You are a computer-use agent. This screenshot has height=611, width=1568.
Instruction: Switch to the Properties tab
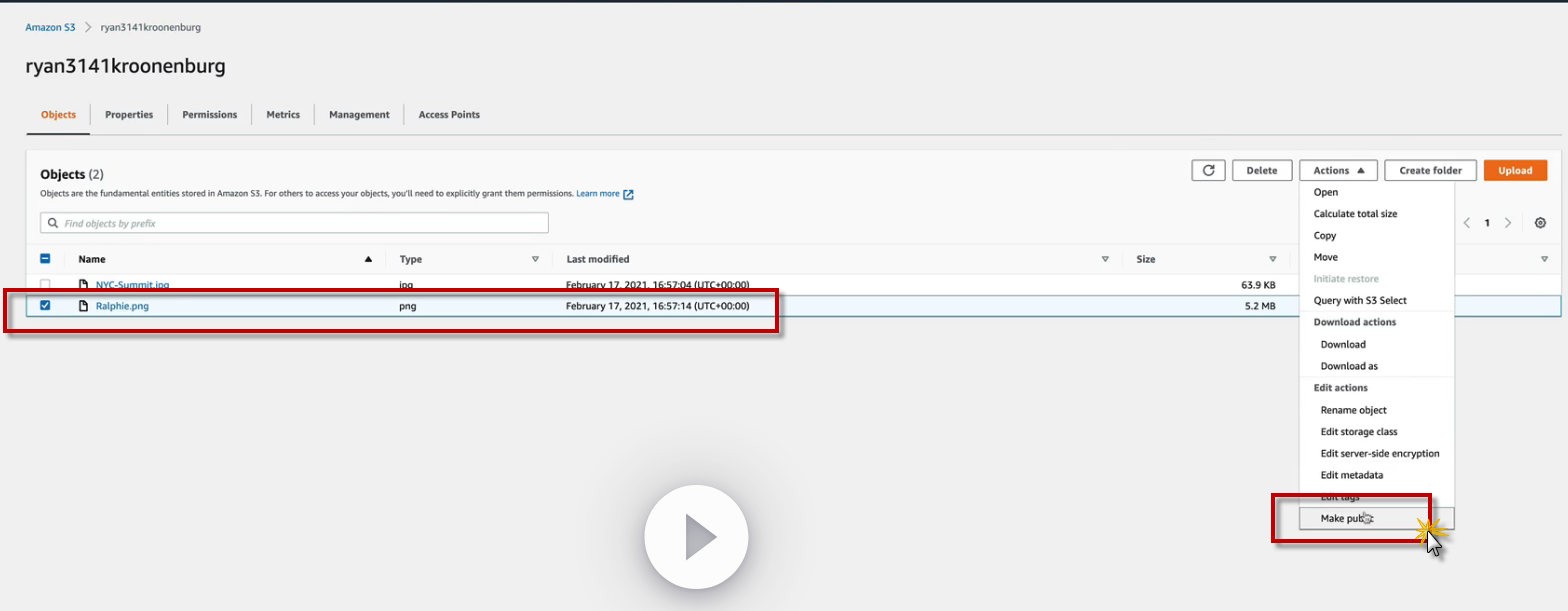pos(129,115)
